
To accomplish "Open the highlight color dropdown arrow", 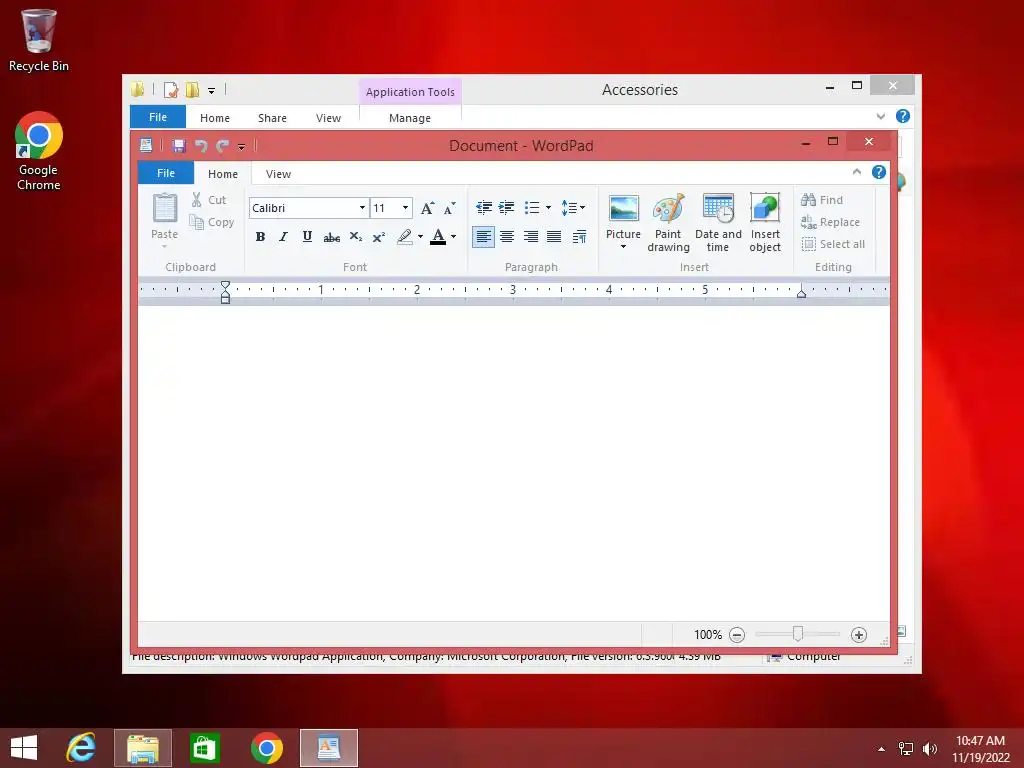I will (420, 236).
